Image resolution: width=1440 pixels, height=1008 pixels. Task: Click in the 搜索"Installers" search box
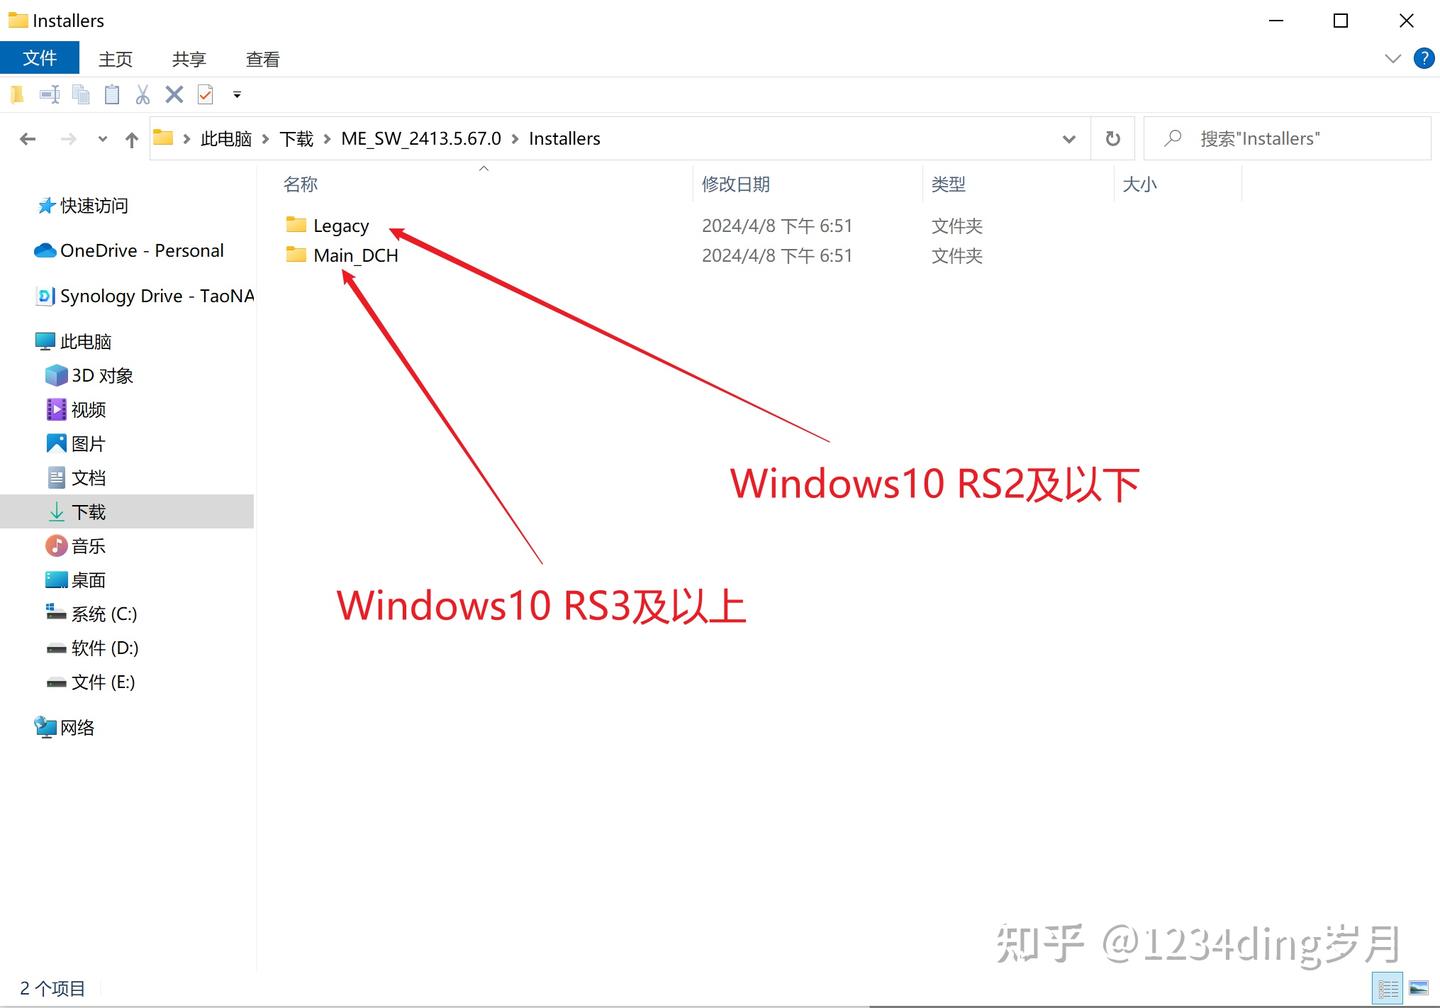1287,139
